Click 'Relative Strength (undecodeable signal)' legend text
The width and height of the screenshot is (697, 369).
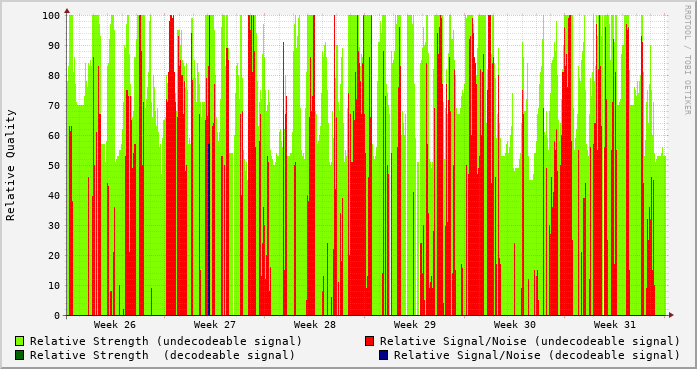166,341
